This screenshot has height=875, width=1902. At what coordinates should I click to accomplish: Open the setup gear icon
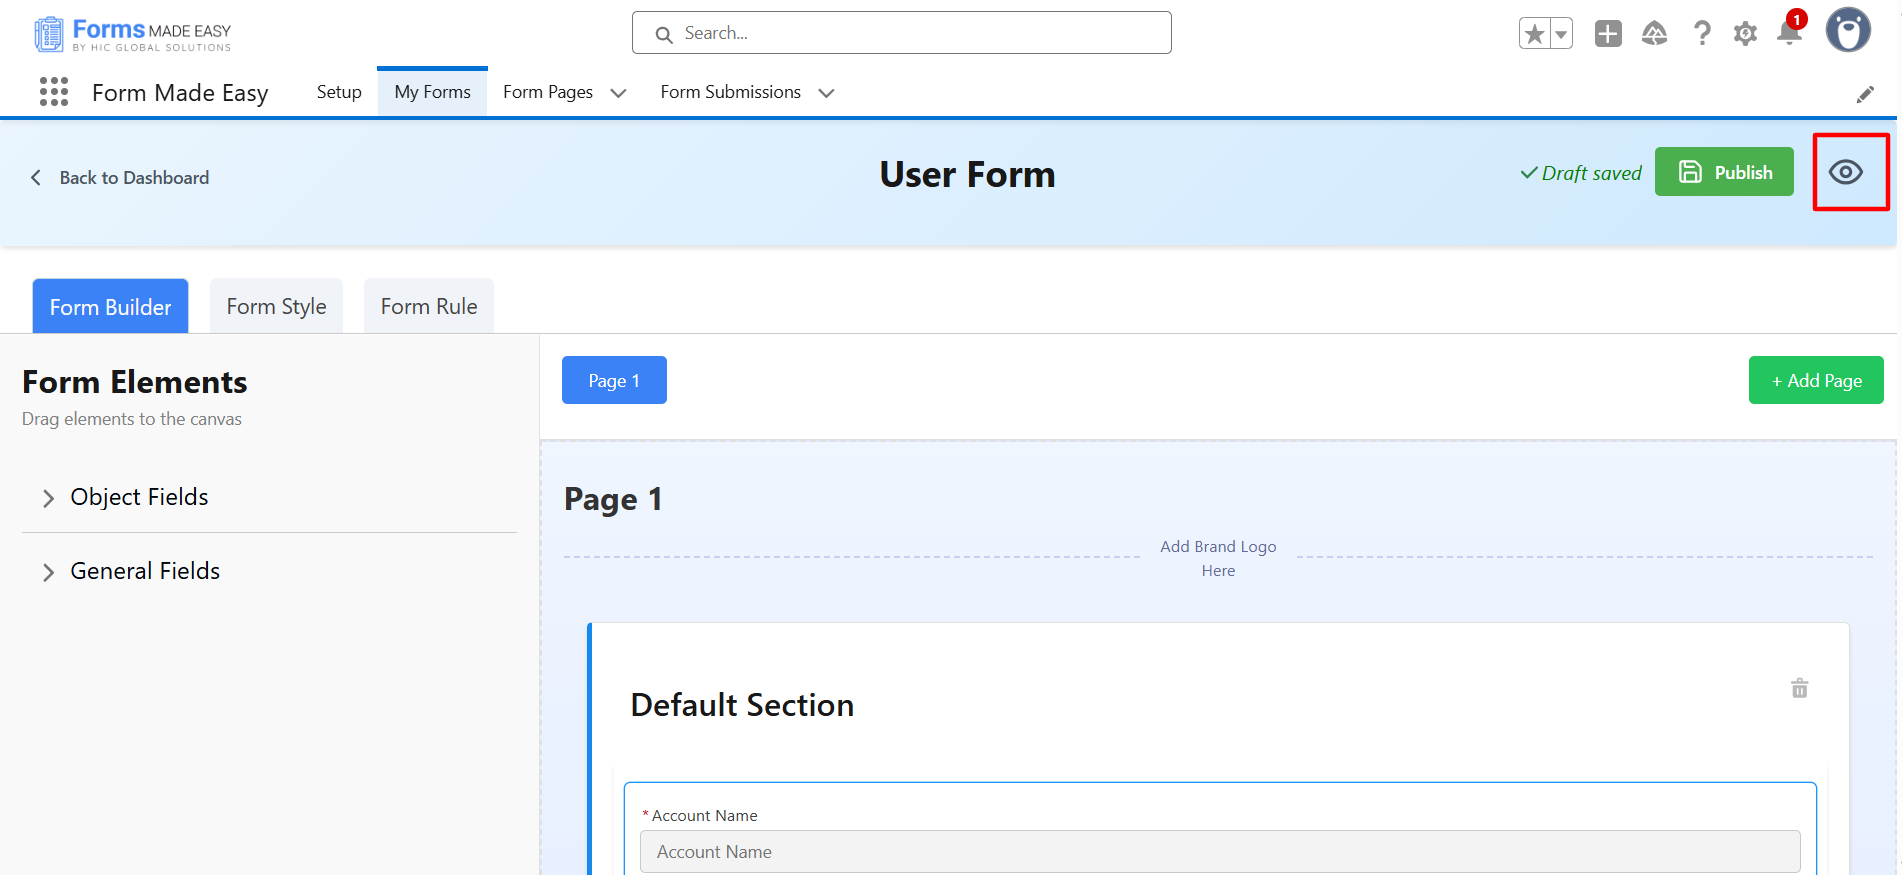(x=1745, y=34)
